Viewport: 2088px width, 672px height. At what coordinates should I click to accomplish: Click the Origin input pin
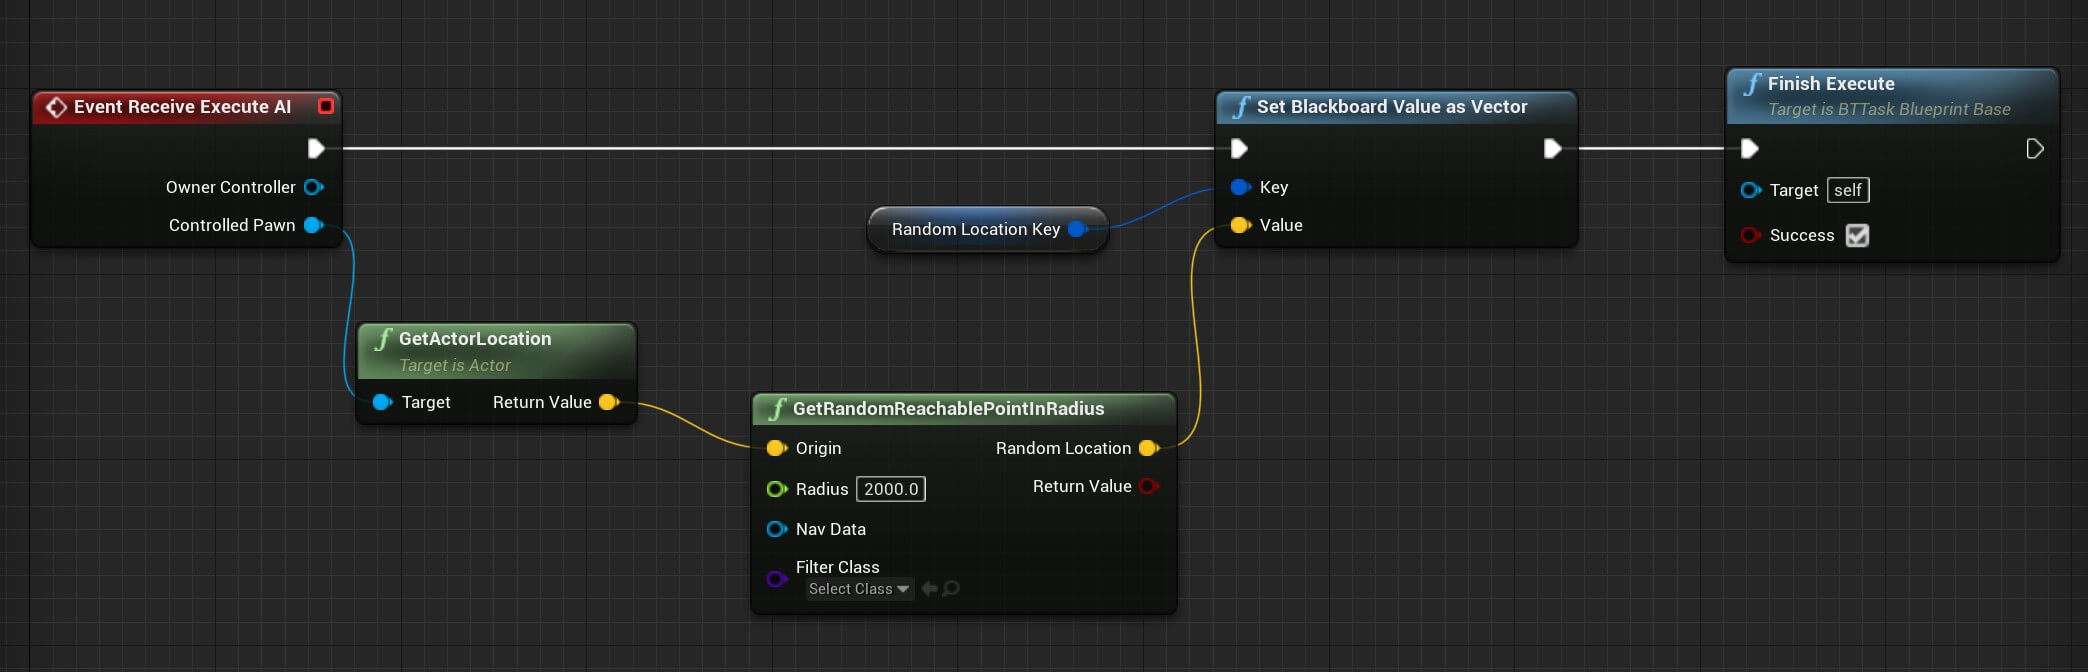[x=775, y=448]
